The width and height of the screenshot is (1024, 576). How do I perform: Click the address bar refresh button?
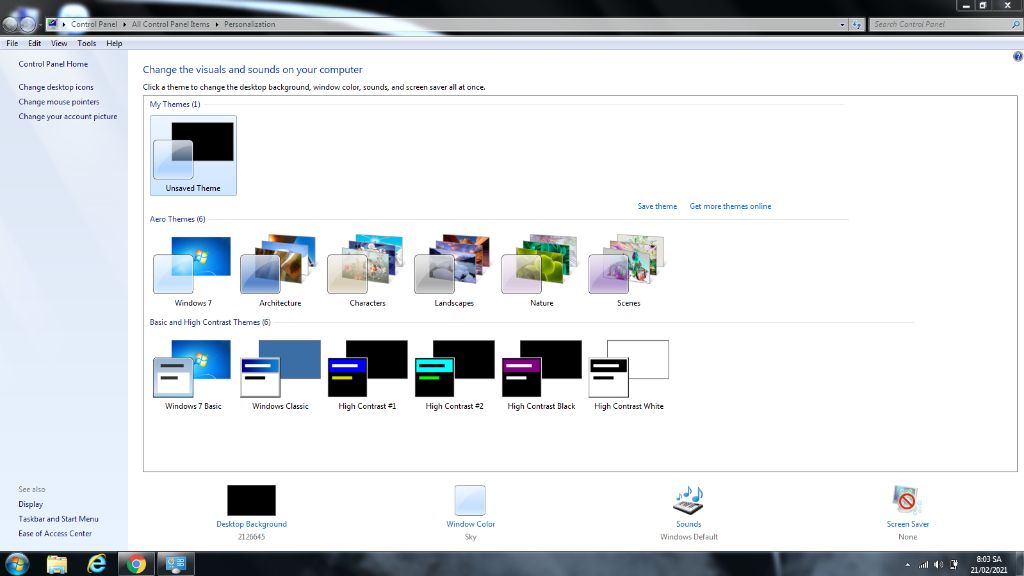click(x=857, y=25)
